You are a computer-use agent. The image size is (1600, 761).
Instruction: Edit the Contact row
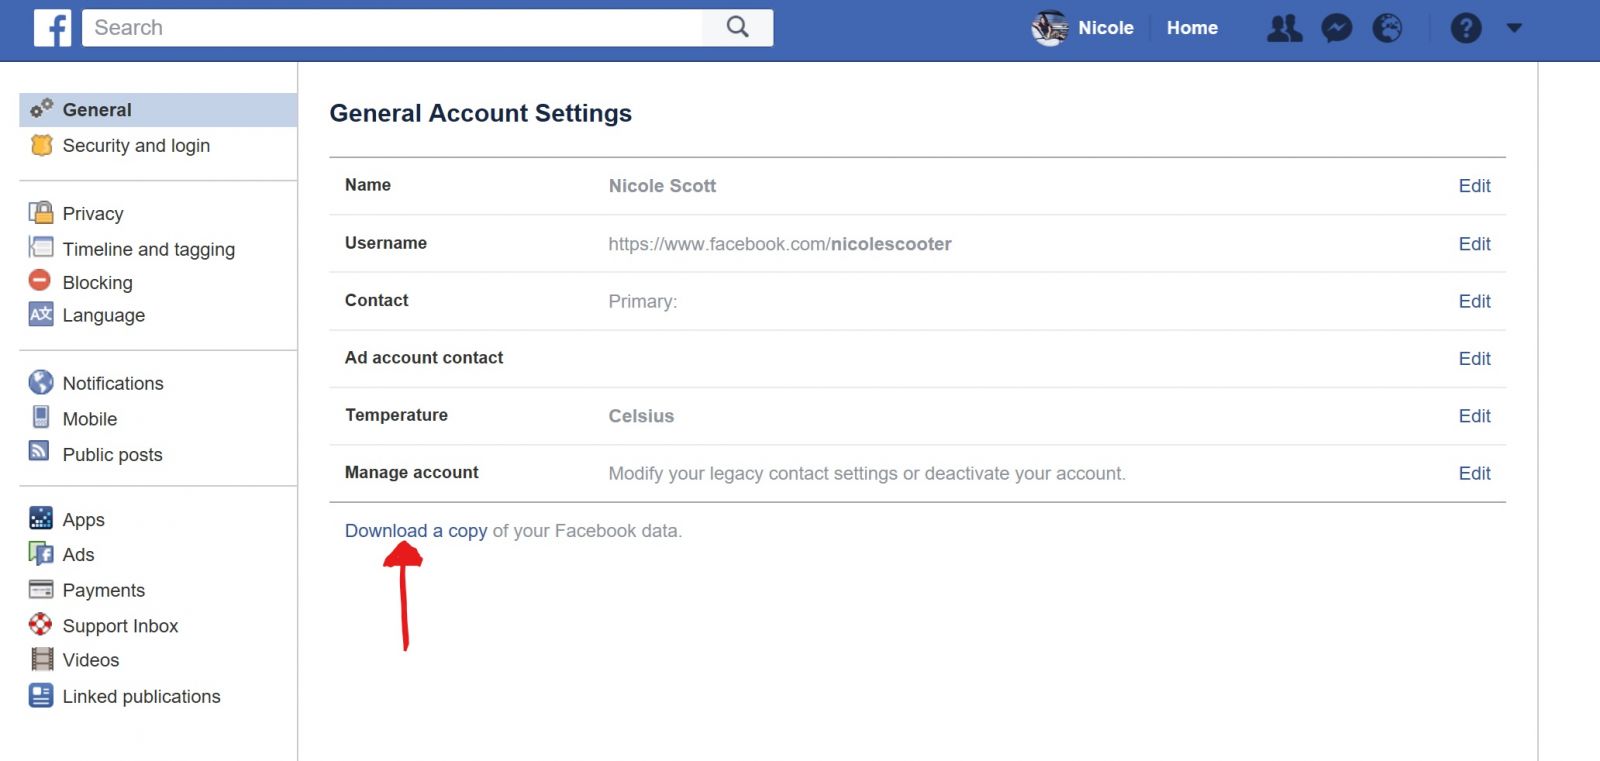click(x=1474, y=301)
